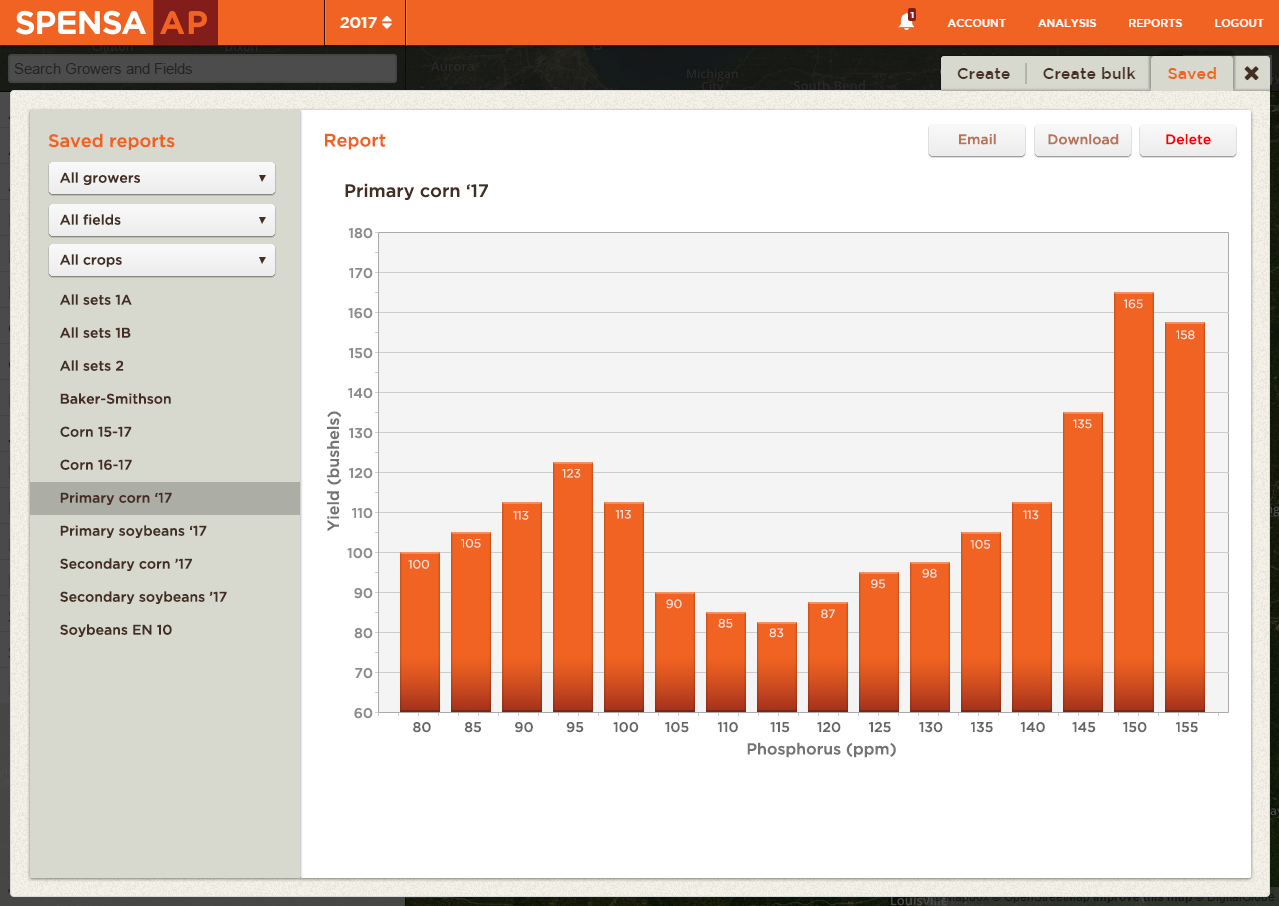Open the All growers dropdown

click(161, 177)
